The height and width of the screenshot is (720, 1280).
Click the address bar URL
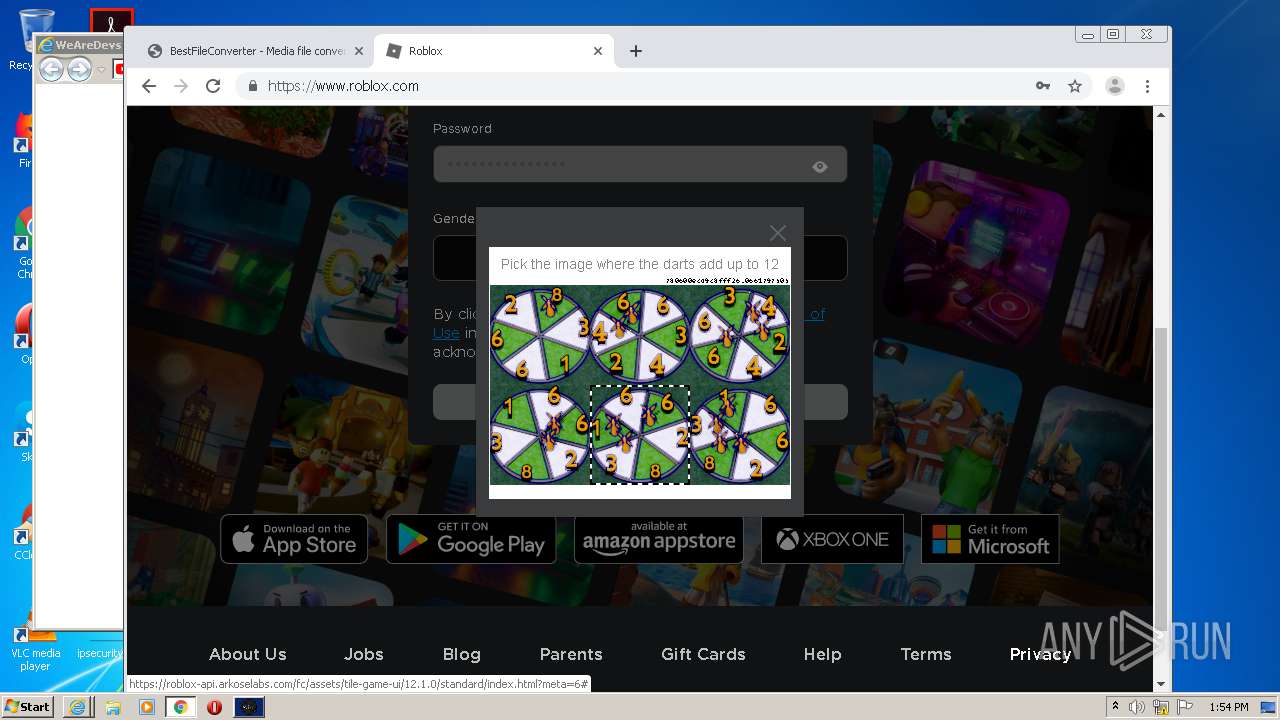343,86
